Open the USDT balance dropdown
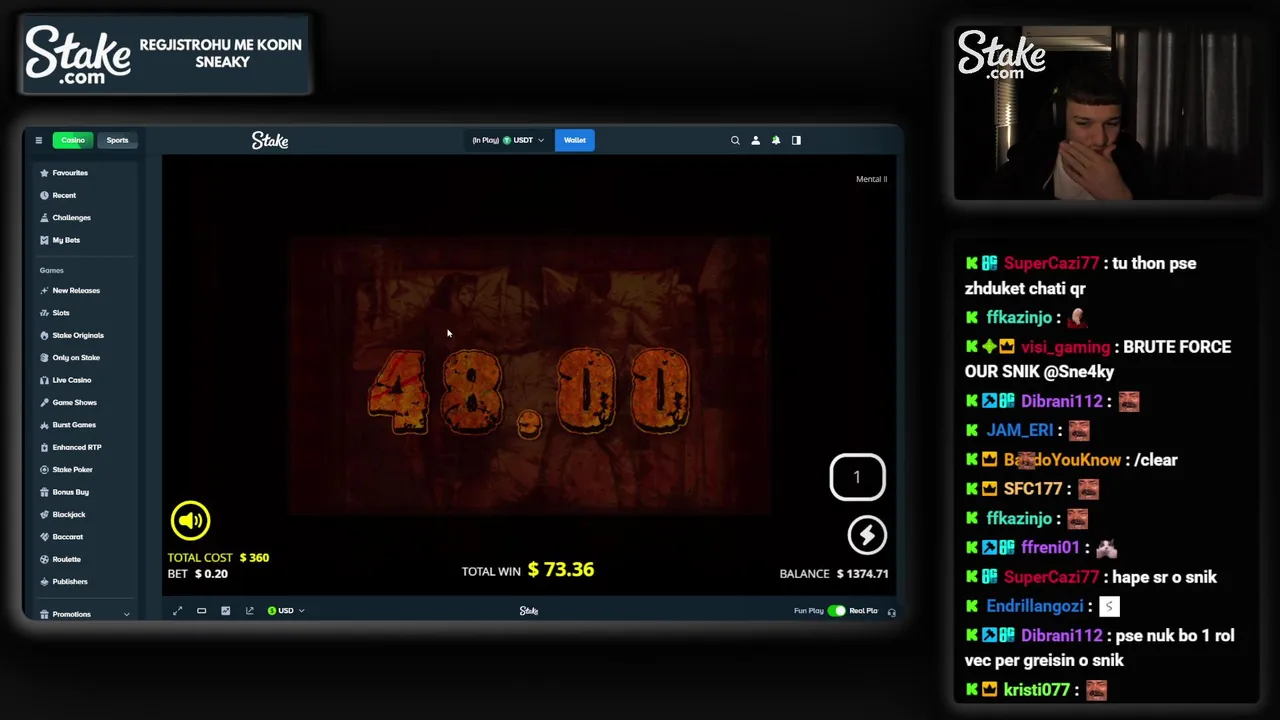Screen dimensions: 1280x720 coord(508,140)
